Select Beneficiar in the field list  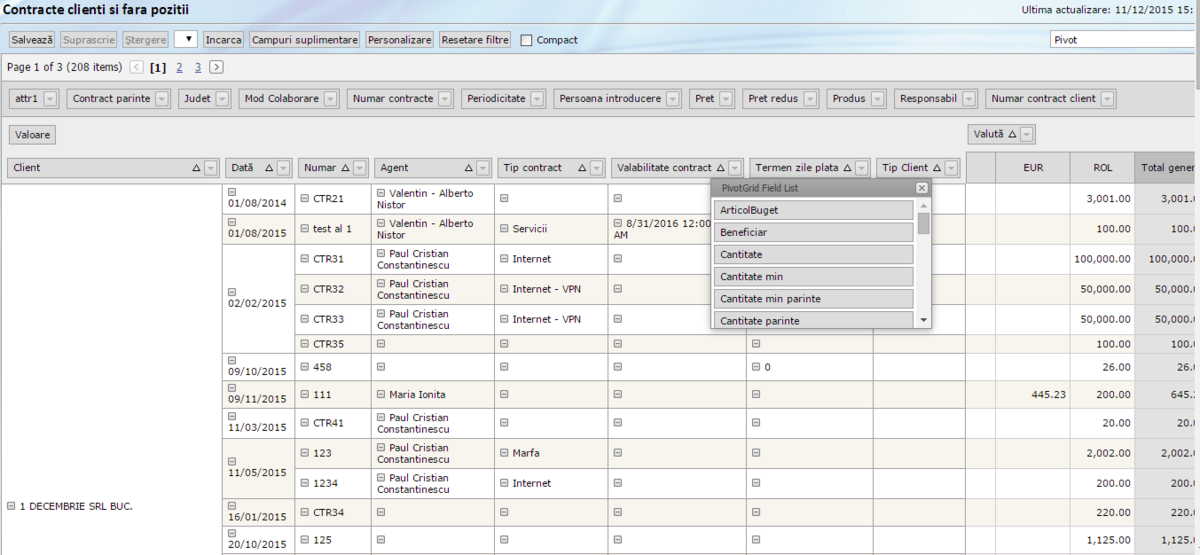point(813,232)
